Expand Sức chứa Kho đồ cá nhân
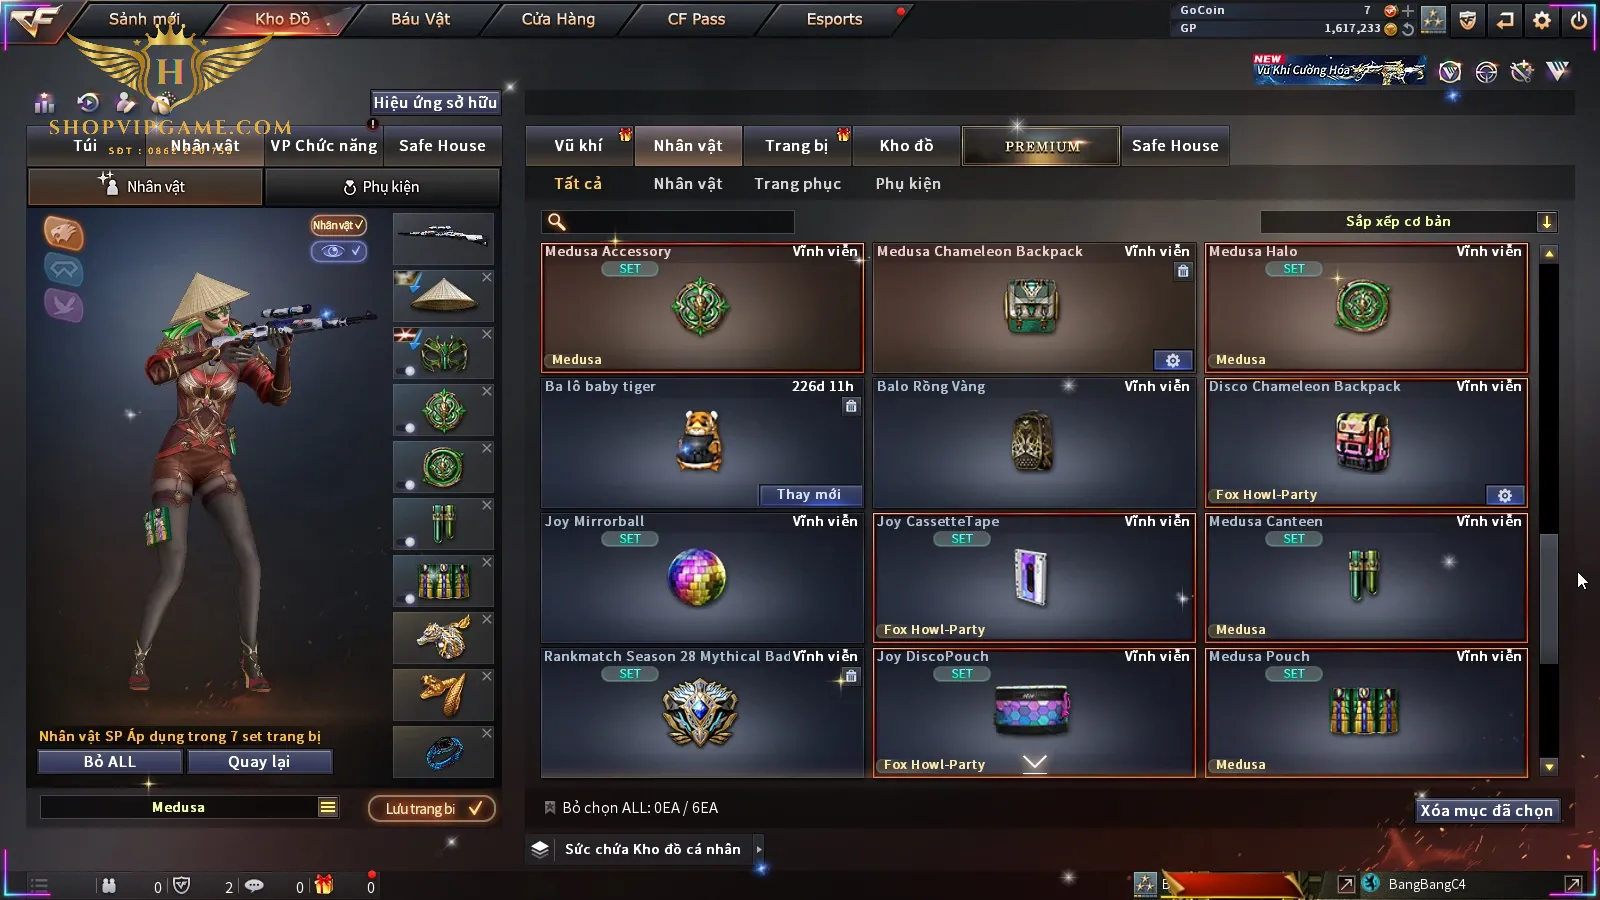Image resolution: width=1600 pixels, height=900 pixels. (759, 849)
